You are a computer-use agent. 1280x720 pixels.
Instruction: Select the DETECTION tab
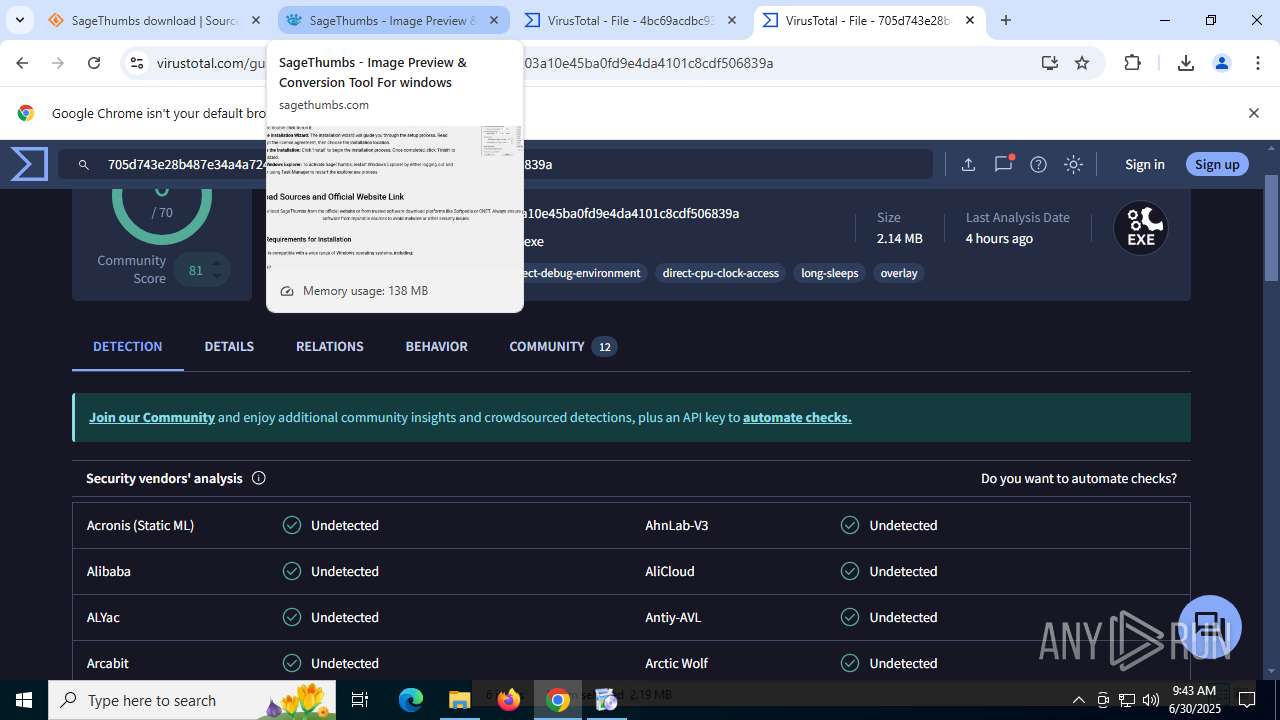coord(127,346)
